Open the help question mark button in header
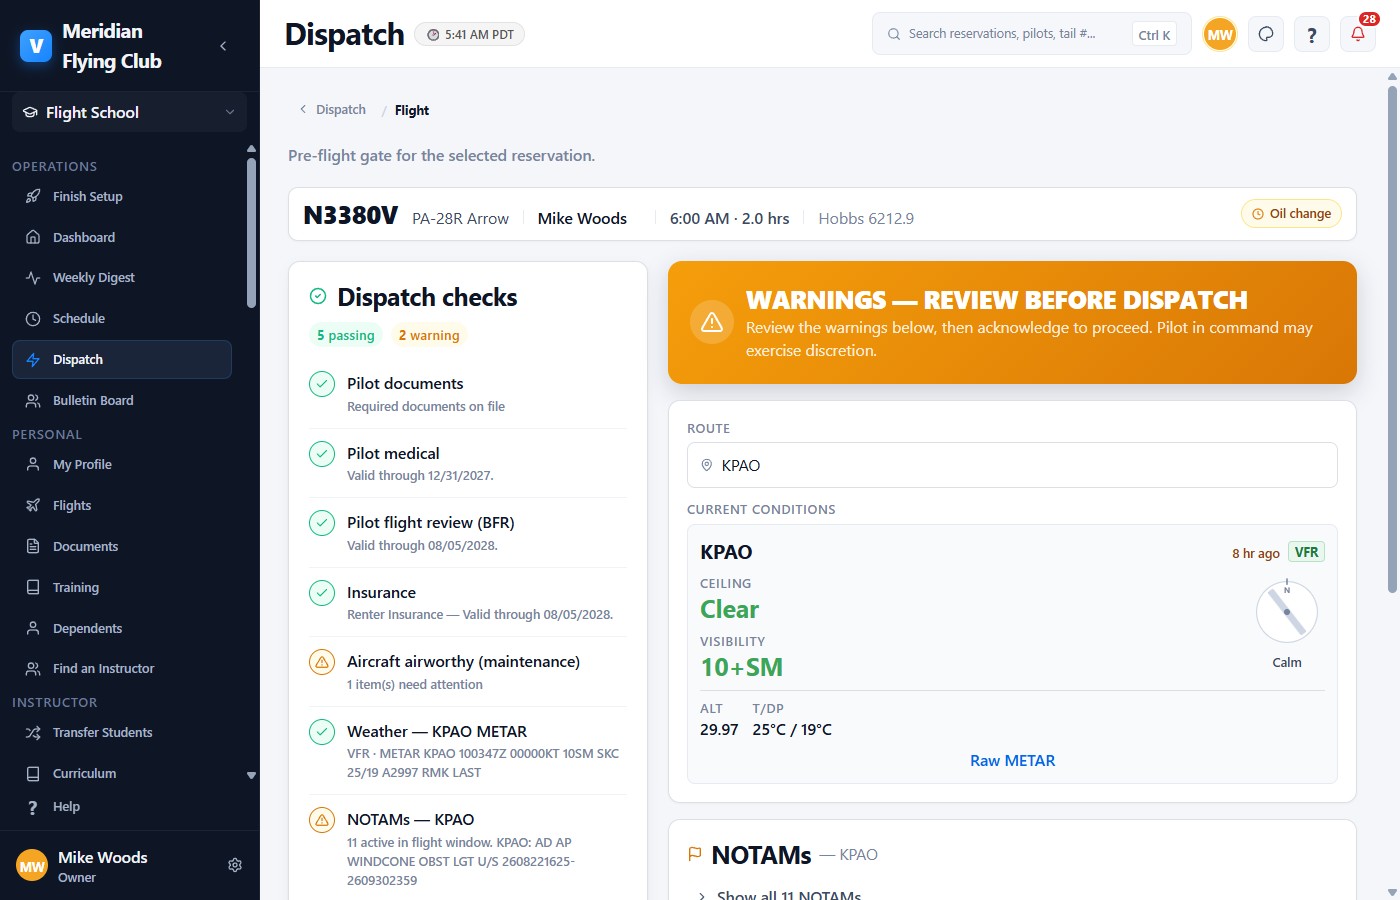 pyautogui.click(x=1312, y=34)
